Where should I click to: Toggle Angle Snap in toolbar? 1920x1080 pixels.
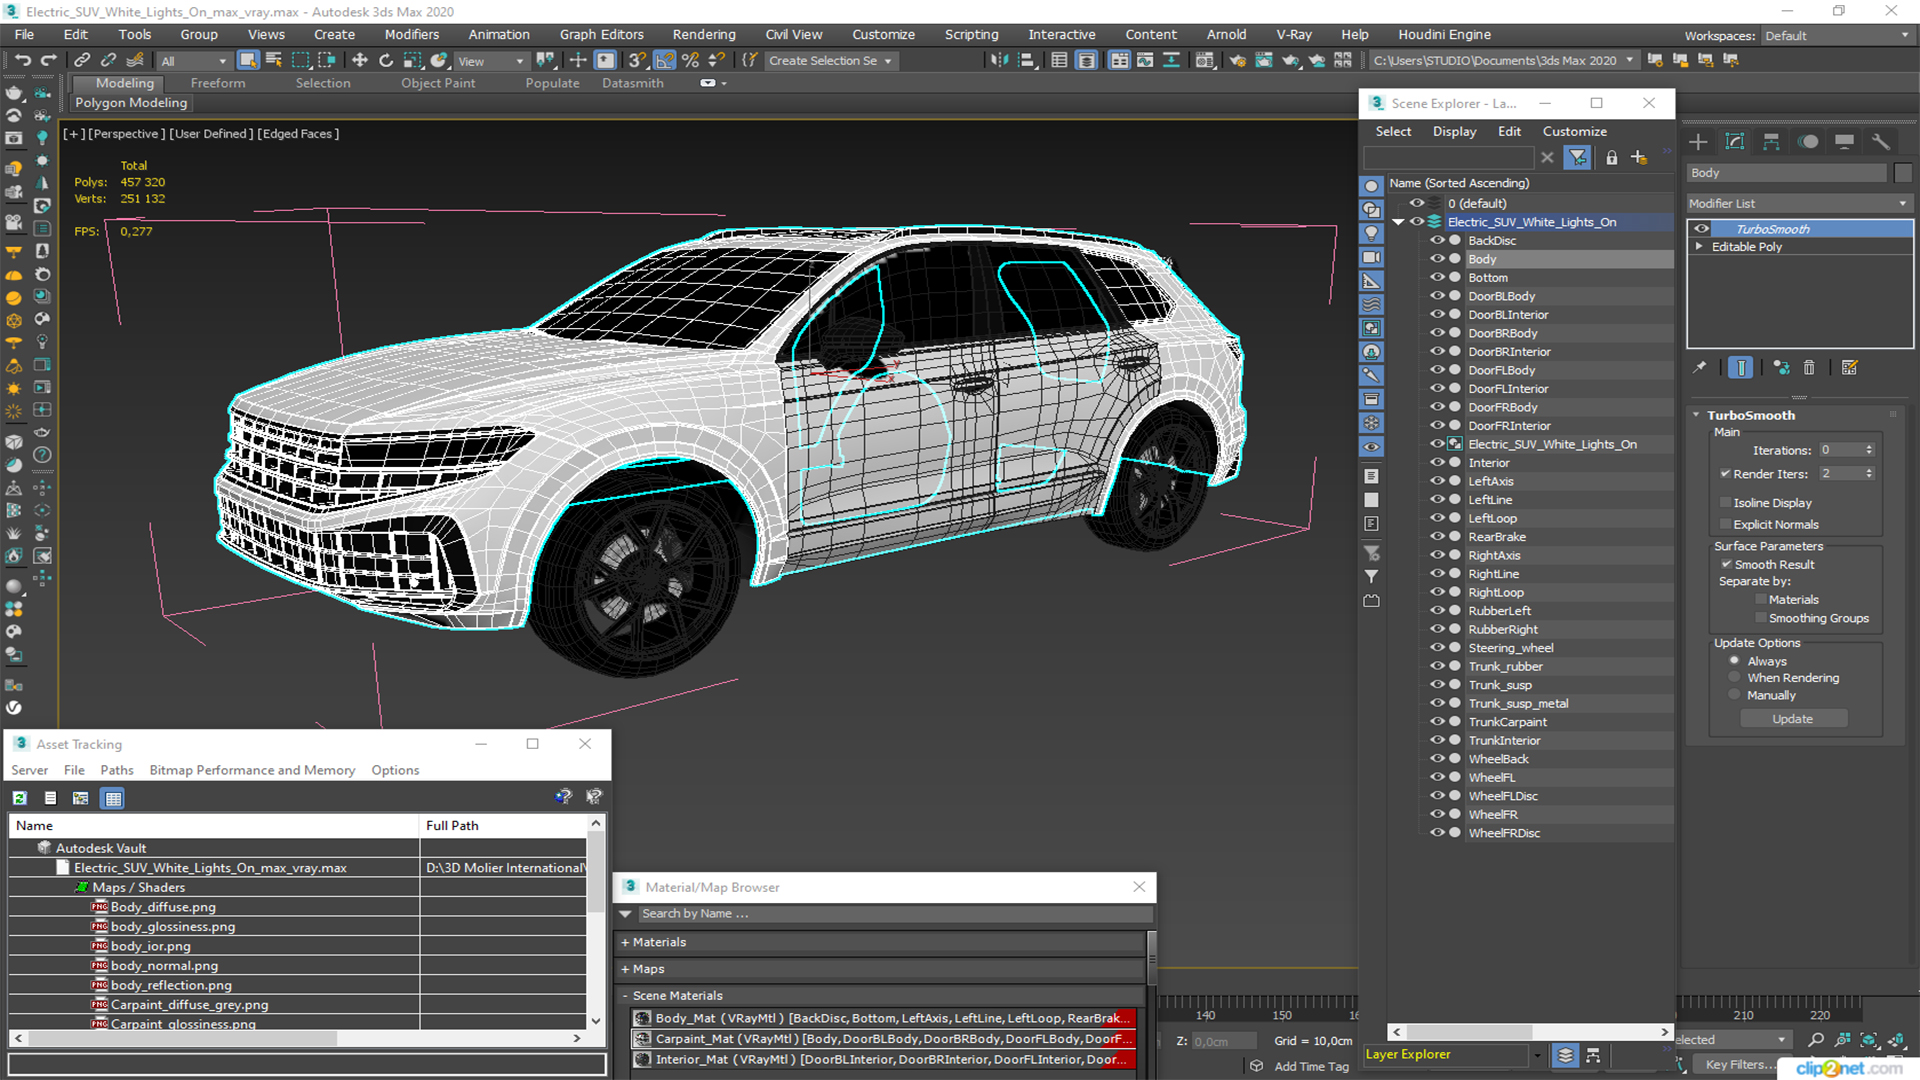pyautogui.click(x=664, y=60)
